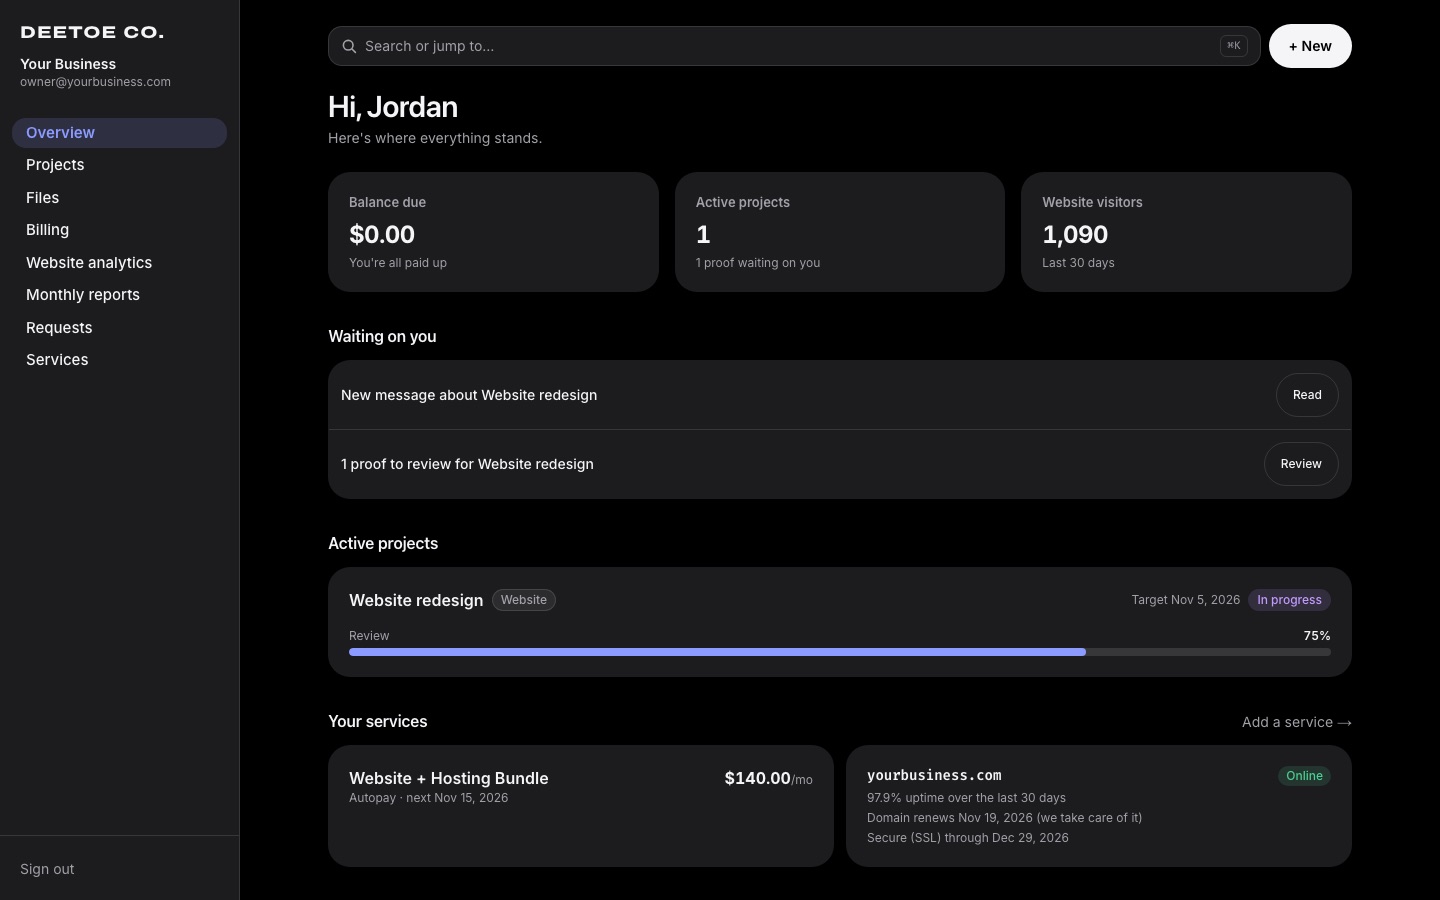The image size is (1440, 900).
Task: Click the Online status badge
Action: coord(1304,776)
